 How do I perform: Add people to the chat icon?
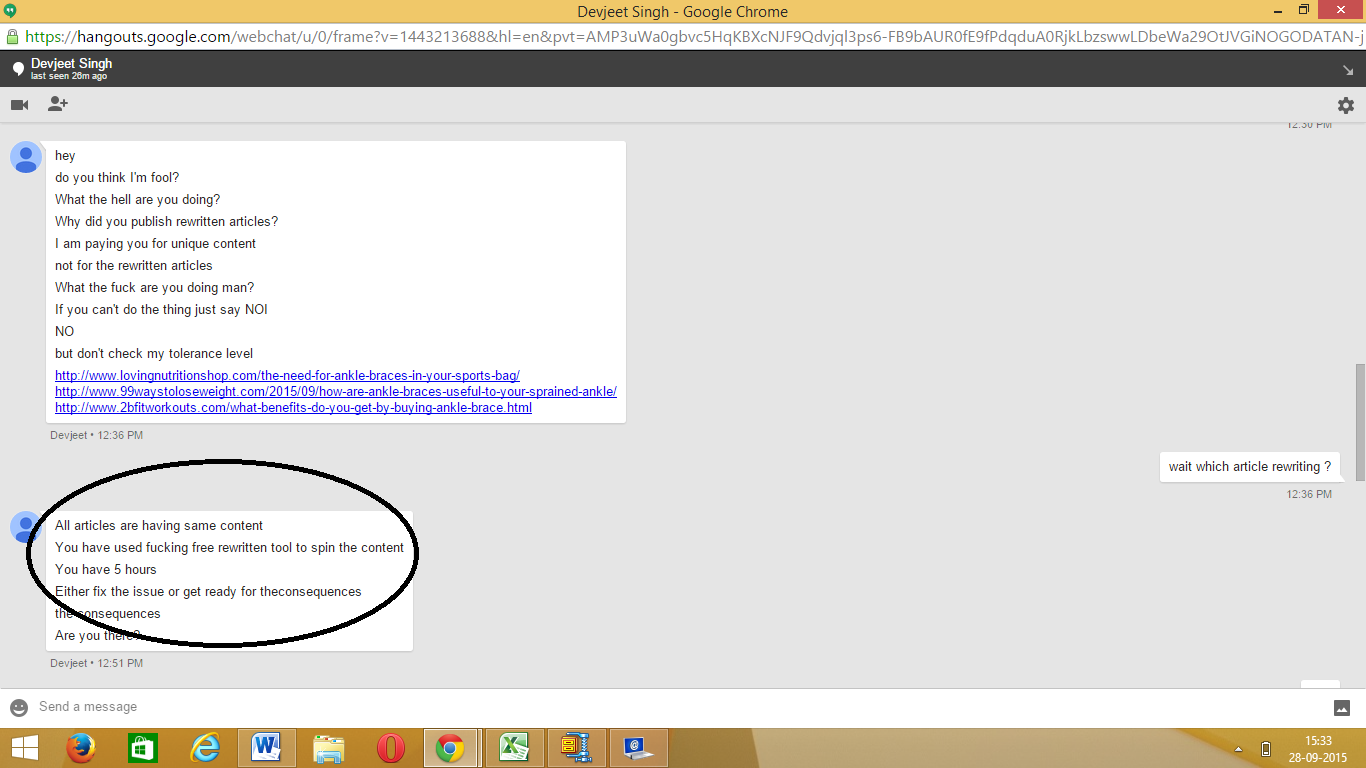[58, 104]
